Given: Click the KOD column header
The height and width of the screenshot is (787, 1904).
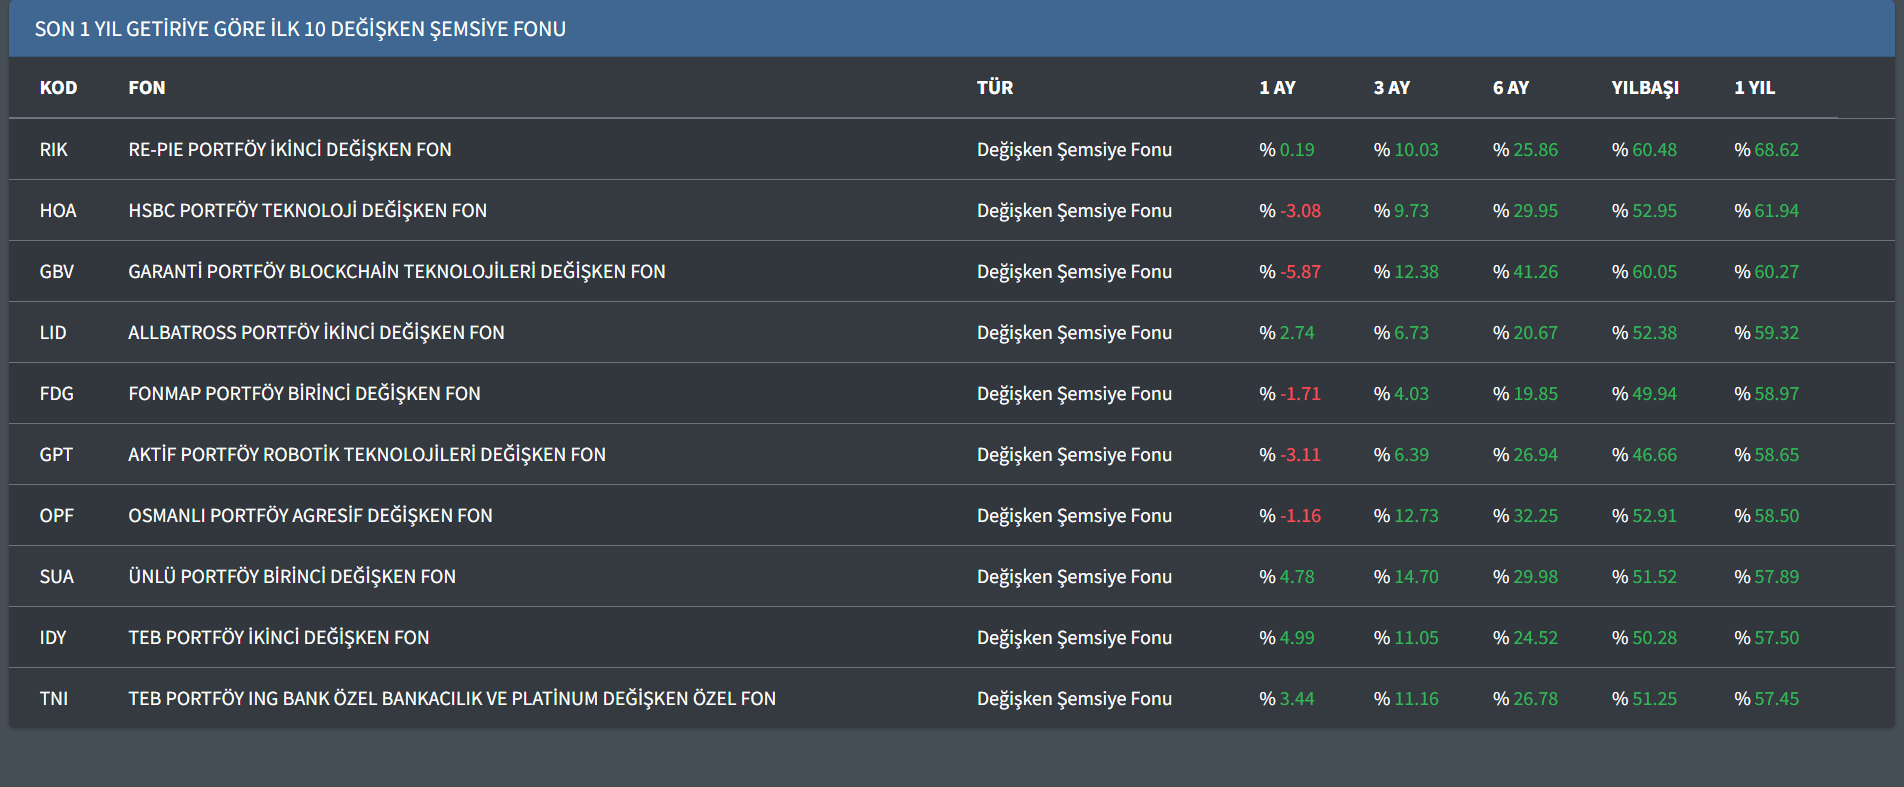Looking at the screenshot, I should (x=58, y=88).
